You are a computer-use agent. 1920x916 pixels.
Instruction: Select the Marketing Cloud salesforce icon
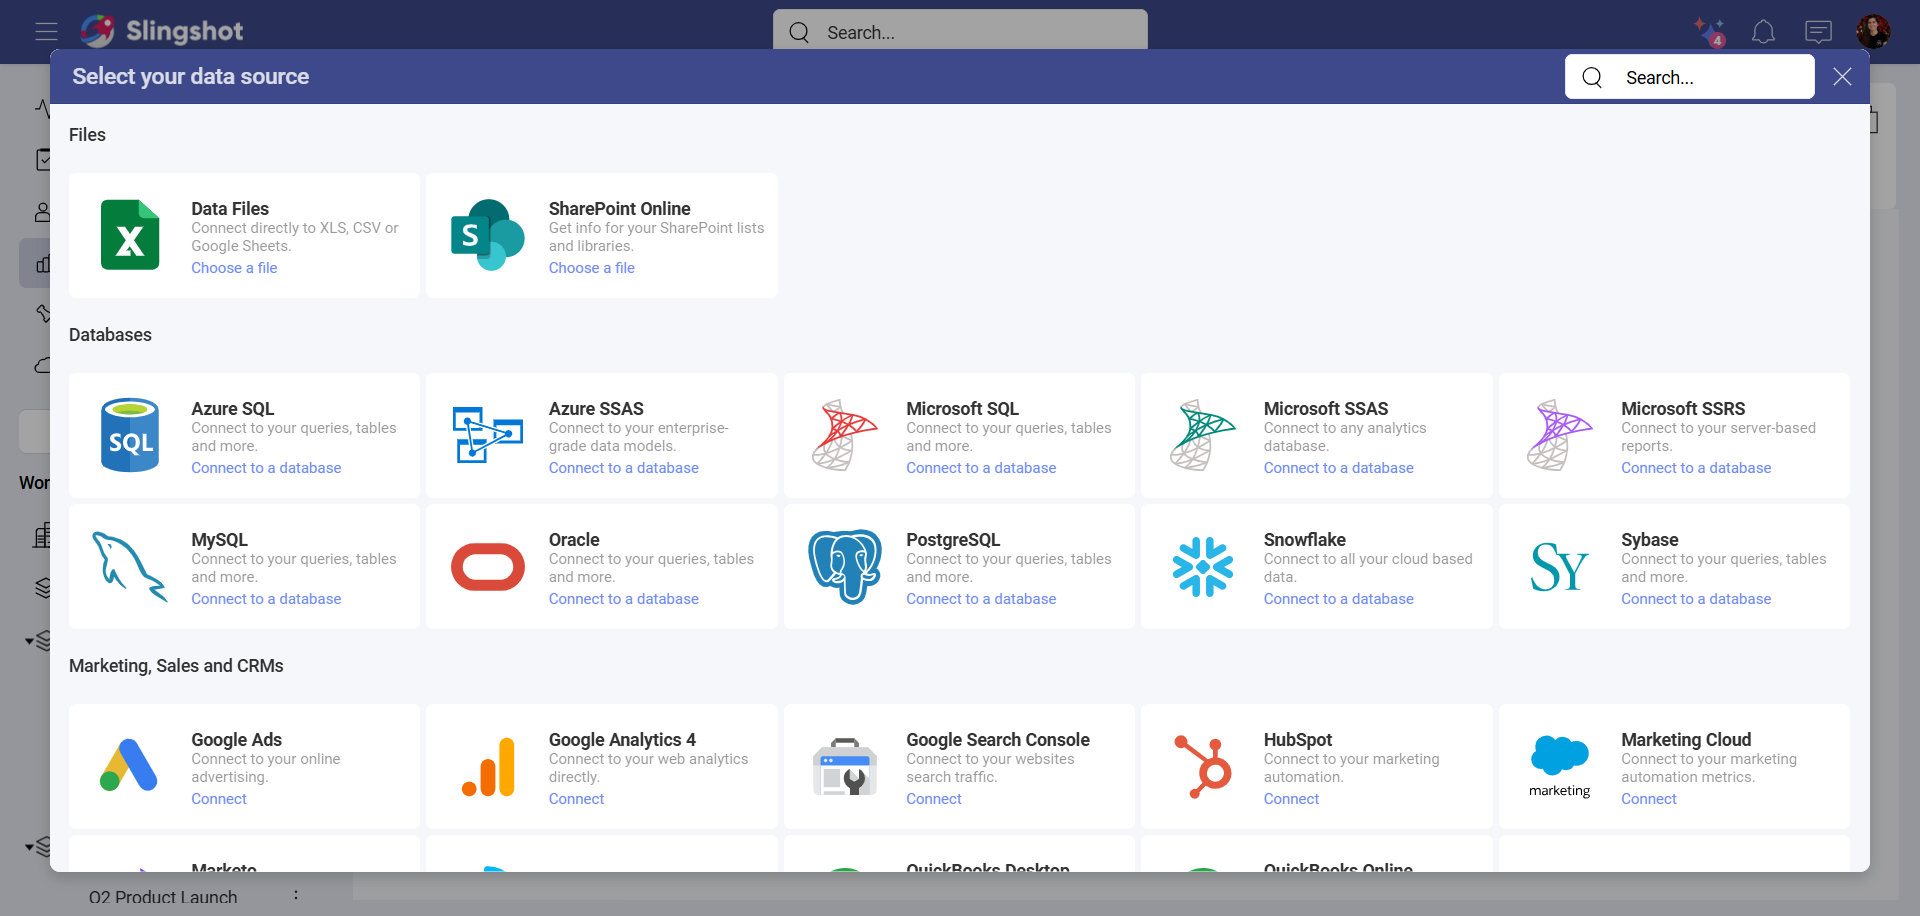1559,767
